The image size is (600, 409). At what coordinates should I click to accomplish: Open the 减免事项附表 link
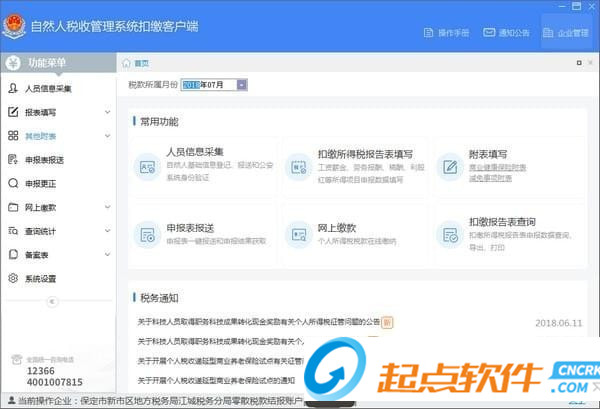[491, 178]
